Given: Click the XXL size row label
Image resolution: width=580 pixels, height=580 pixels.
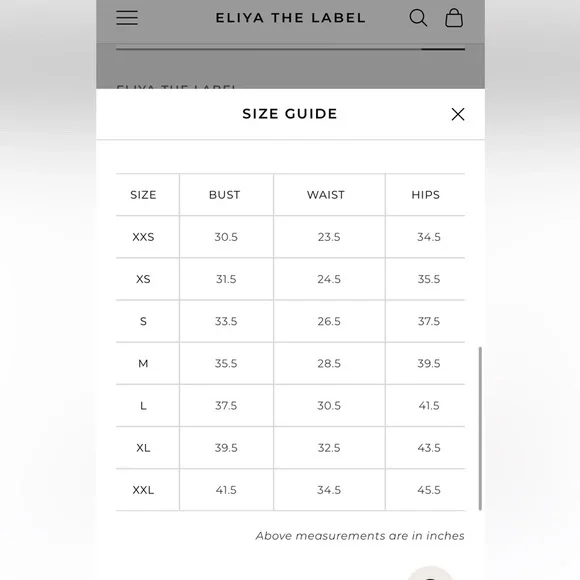Looking at the screenshot, I should [143, 490].
